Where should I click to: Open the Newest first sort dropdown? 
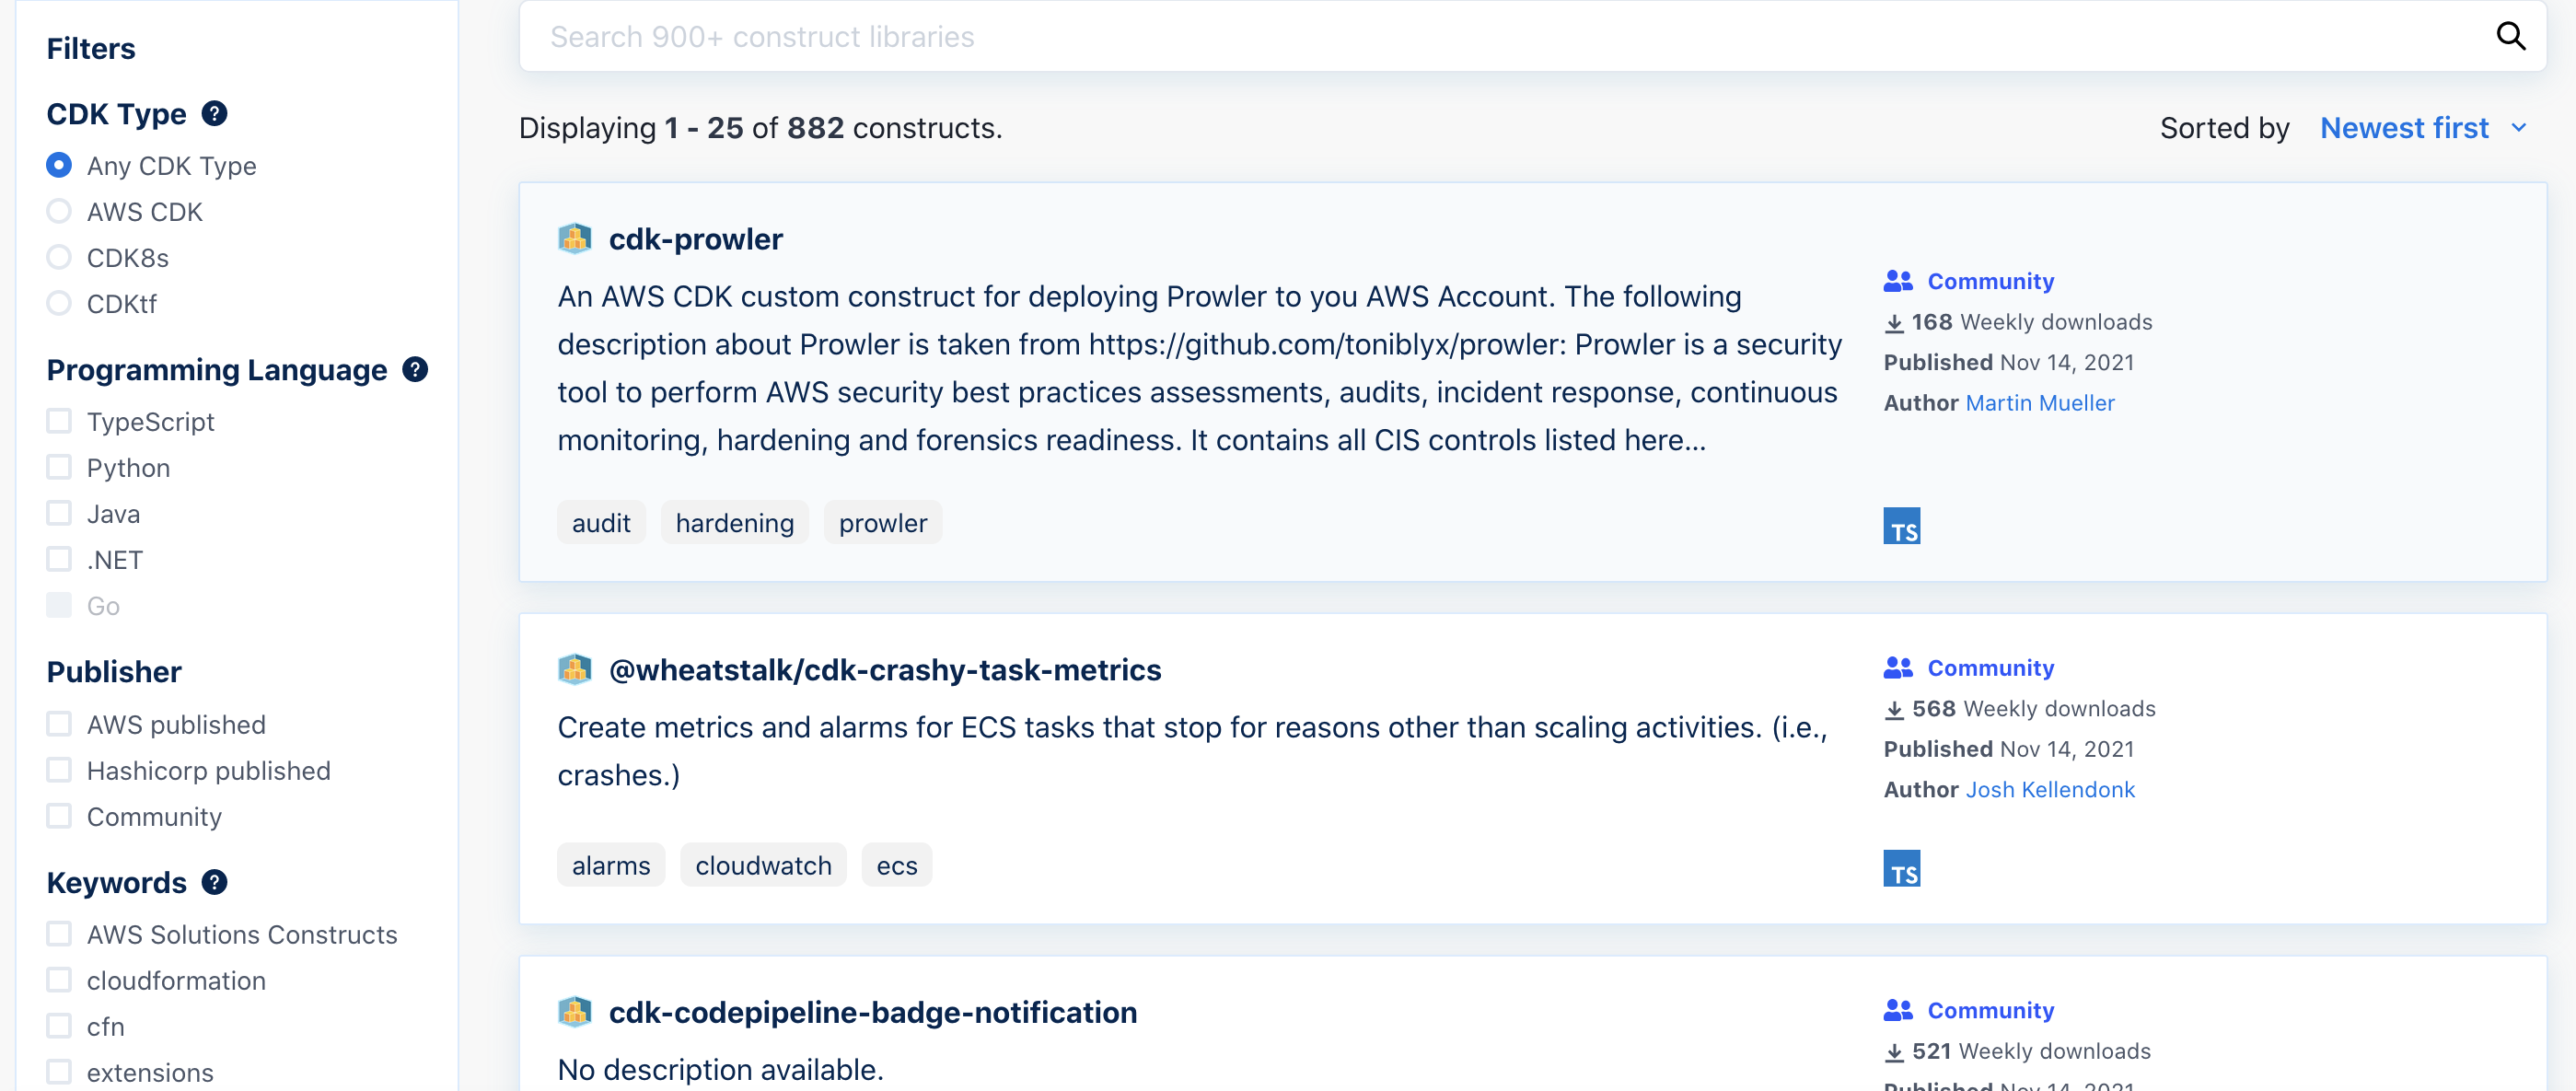pyautogui.click(x=2404, y=128)
